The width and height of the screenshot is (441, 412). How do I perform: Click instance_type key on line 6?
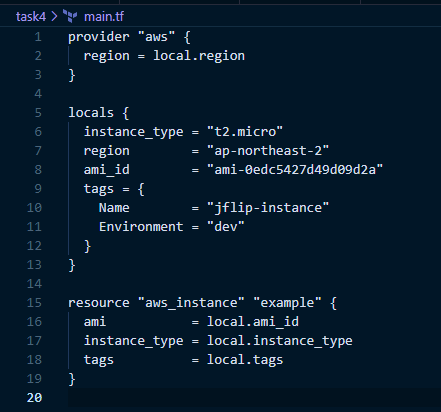click(133, 132)
